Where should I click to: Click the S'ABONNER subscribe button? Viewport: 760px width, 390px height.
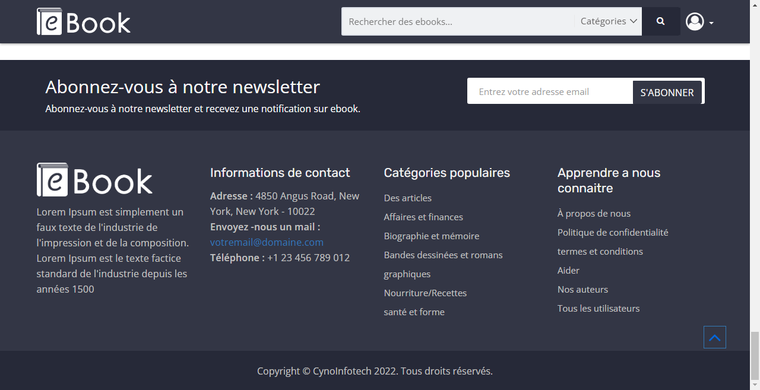pyautogui.click(x=667, y=93)
